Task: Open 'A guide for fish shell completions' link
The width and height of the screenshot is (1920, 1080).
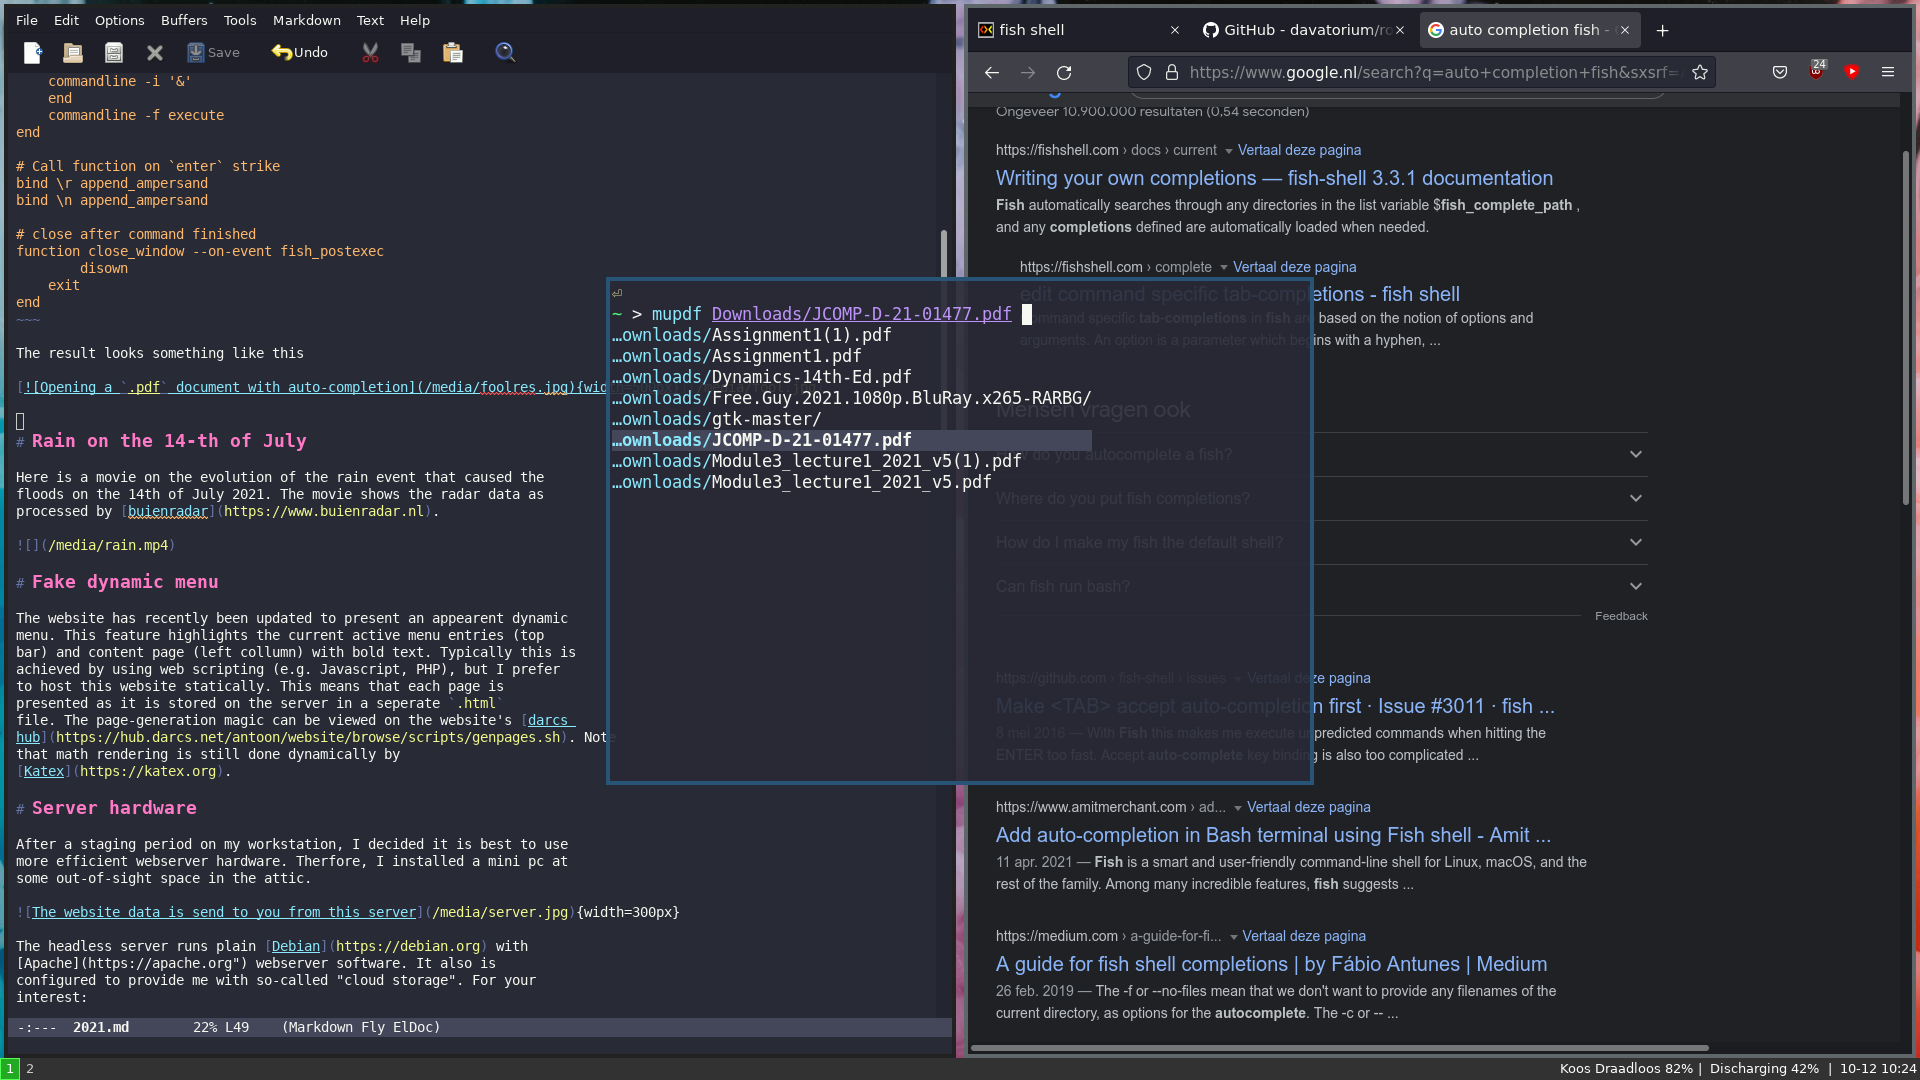Action: [x=1271, y=964]
